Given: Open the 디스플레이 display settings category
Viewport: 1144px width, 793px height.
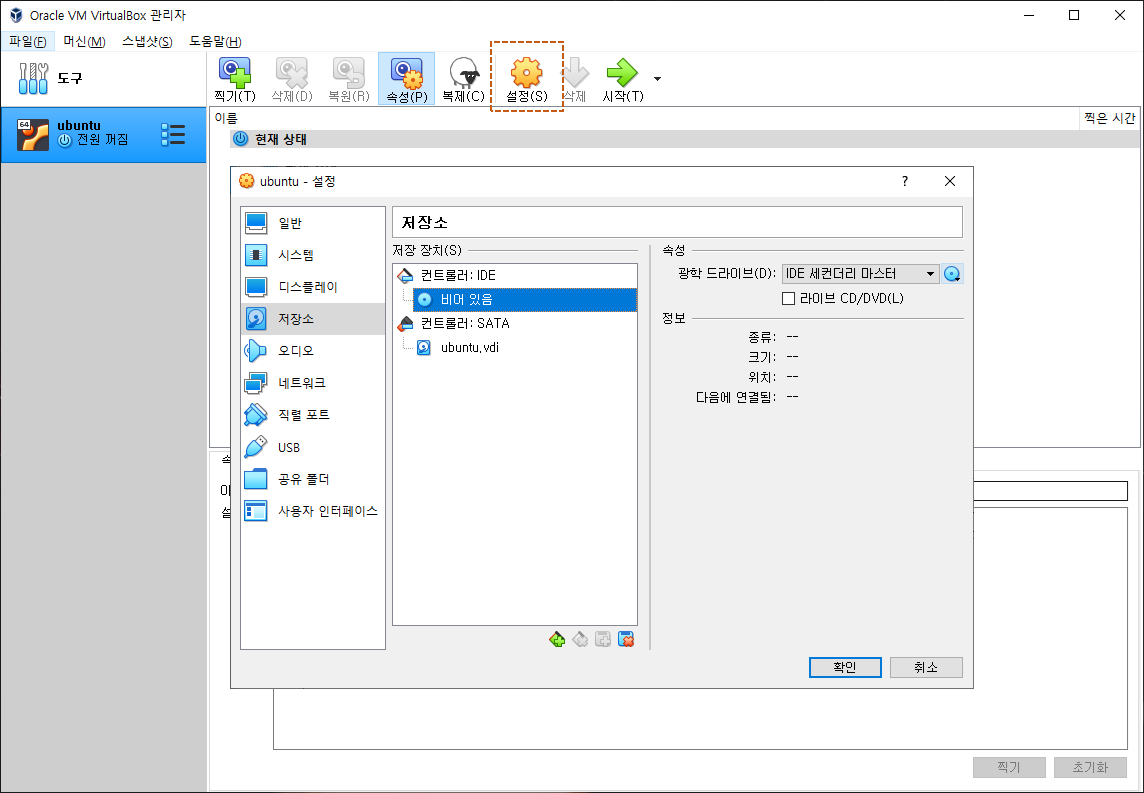Looking at the screenshot, I should pyautogui.click(x=313, y=287).
